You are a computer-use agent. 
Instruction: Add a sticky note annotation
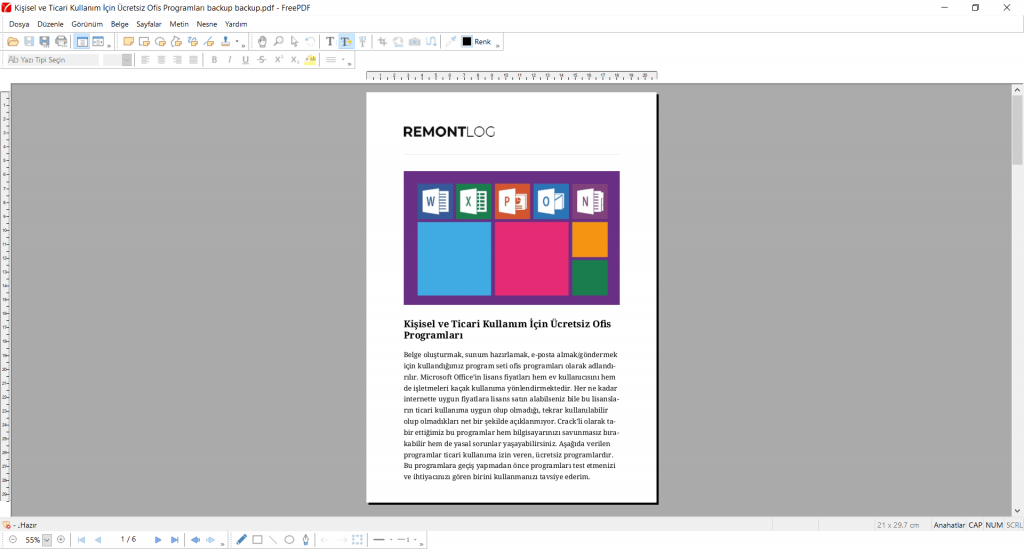tap(129, 42)
